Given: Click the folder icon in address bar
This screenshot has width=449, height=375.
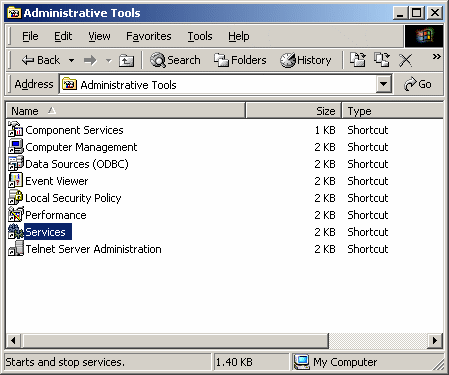Looking at the screenshot, I should [69, 84].
